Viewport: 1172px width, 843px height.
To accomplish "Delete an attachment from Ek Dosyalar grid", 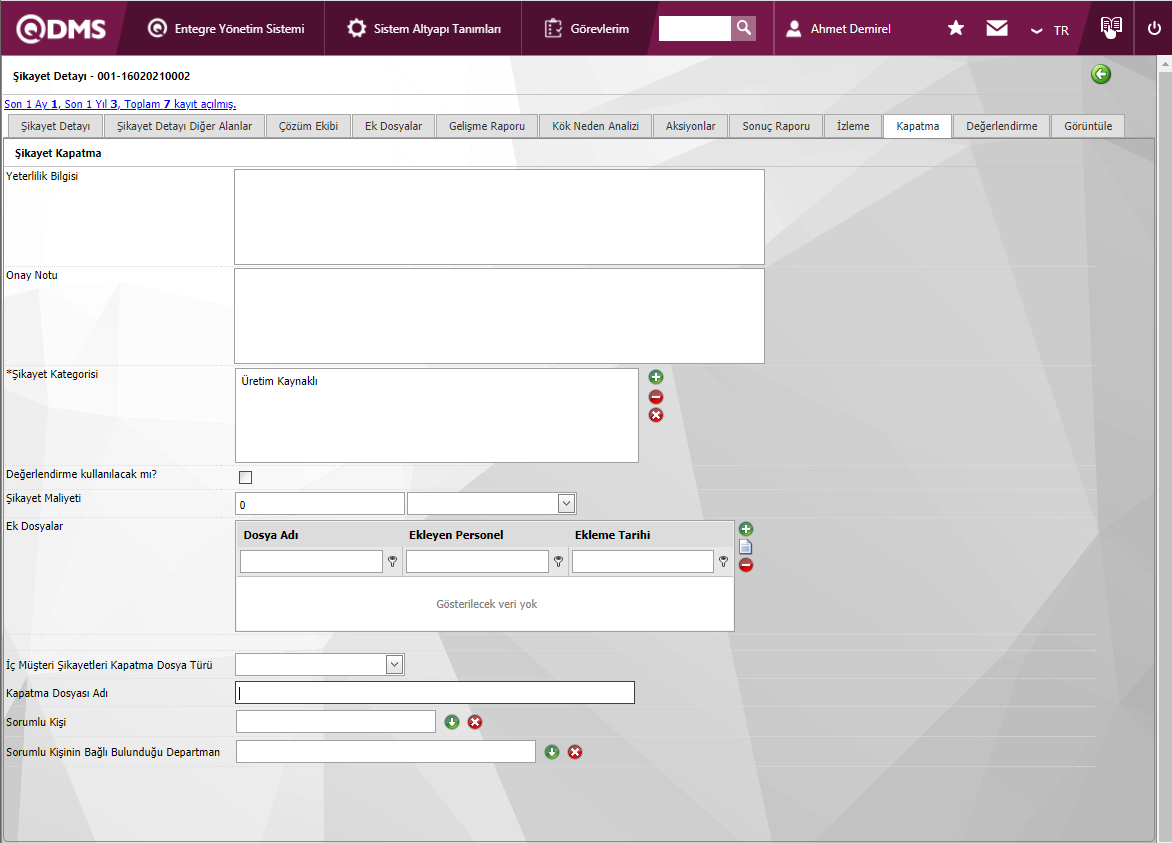I will pyautogui.click(x=745, y=565).
